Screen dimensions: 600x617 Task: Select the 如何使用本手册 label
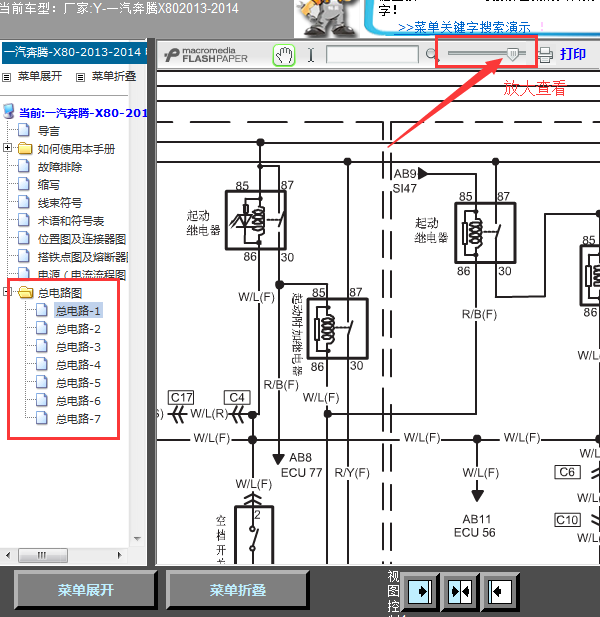pyautogui.click(x=76, y=149)
